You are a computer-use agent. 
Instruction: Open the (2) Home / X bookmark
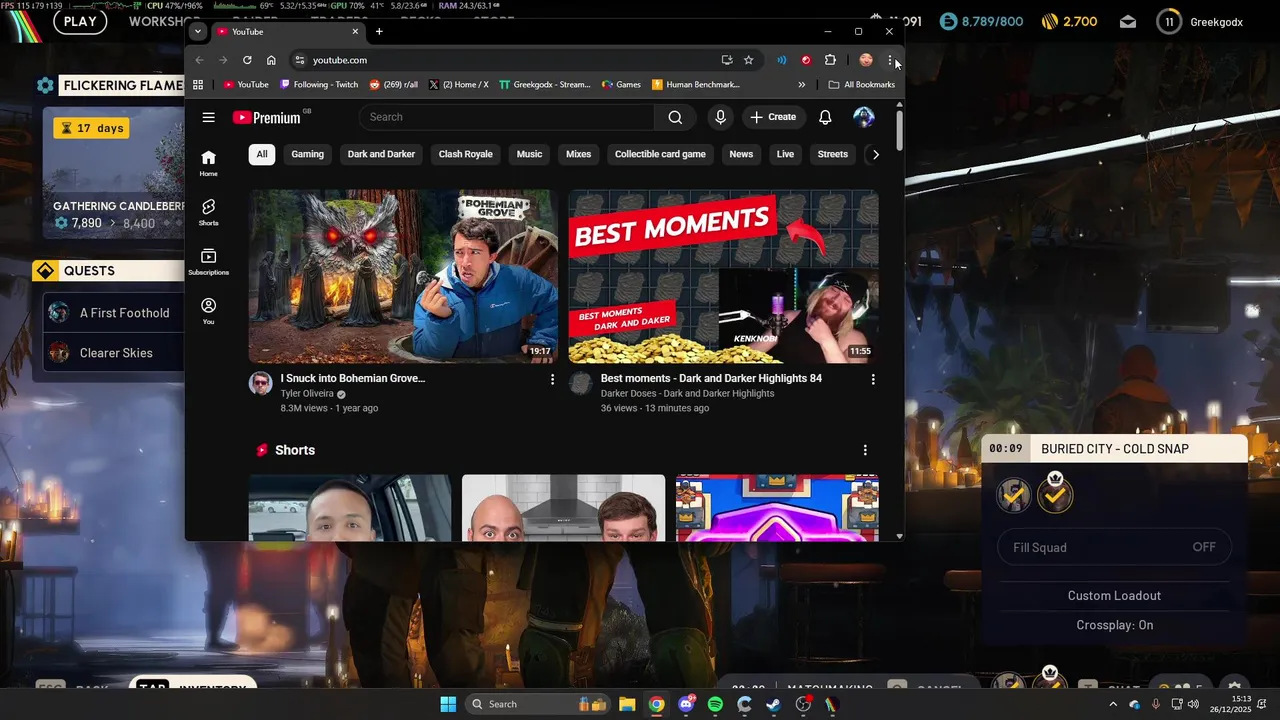click(459, 85)
